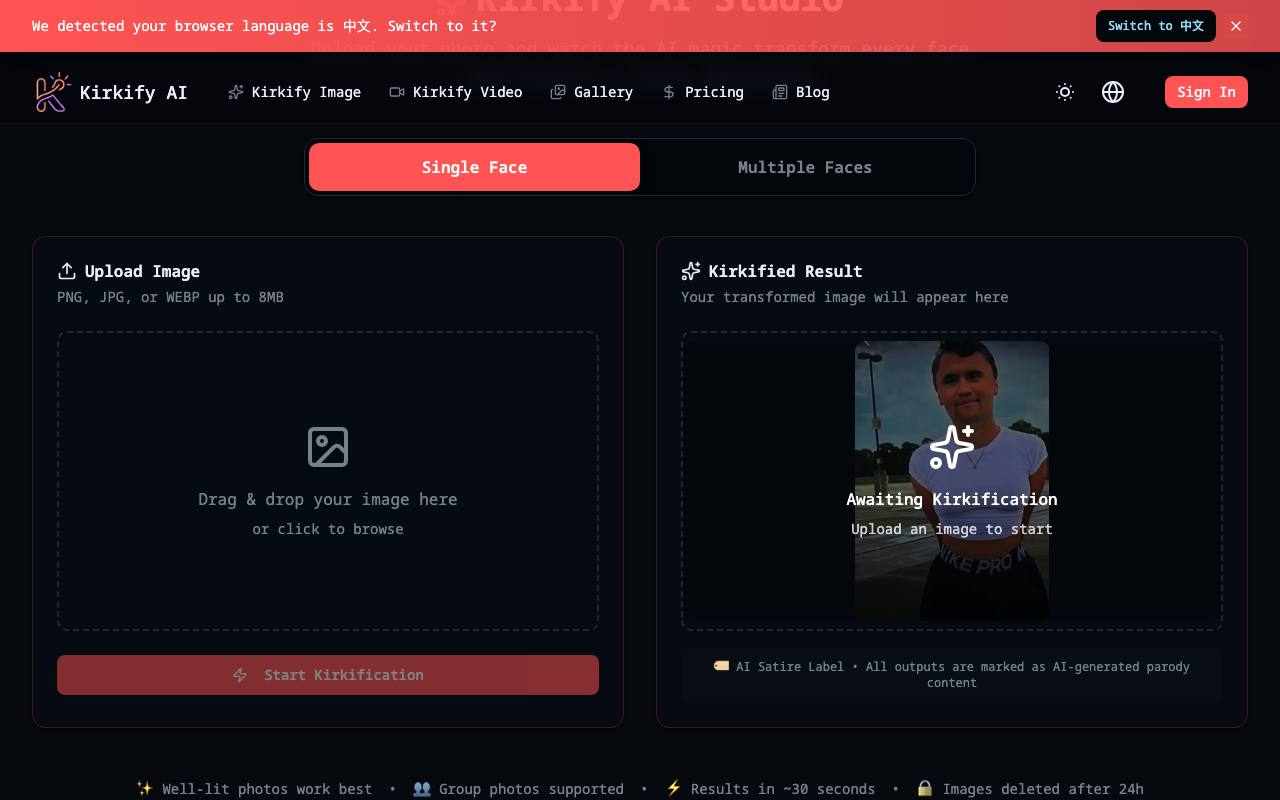Viewport: 1280px width, 800px height.
Task: Click the image placeholder icon in upload area
Action: click(328, 447)
